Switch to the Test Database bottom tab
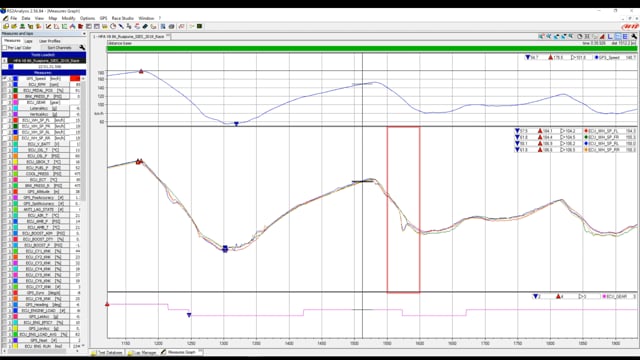The height and width of the screenshot is (360, 640). point(108,352)
